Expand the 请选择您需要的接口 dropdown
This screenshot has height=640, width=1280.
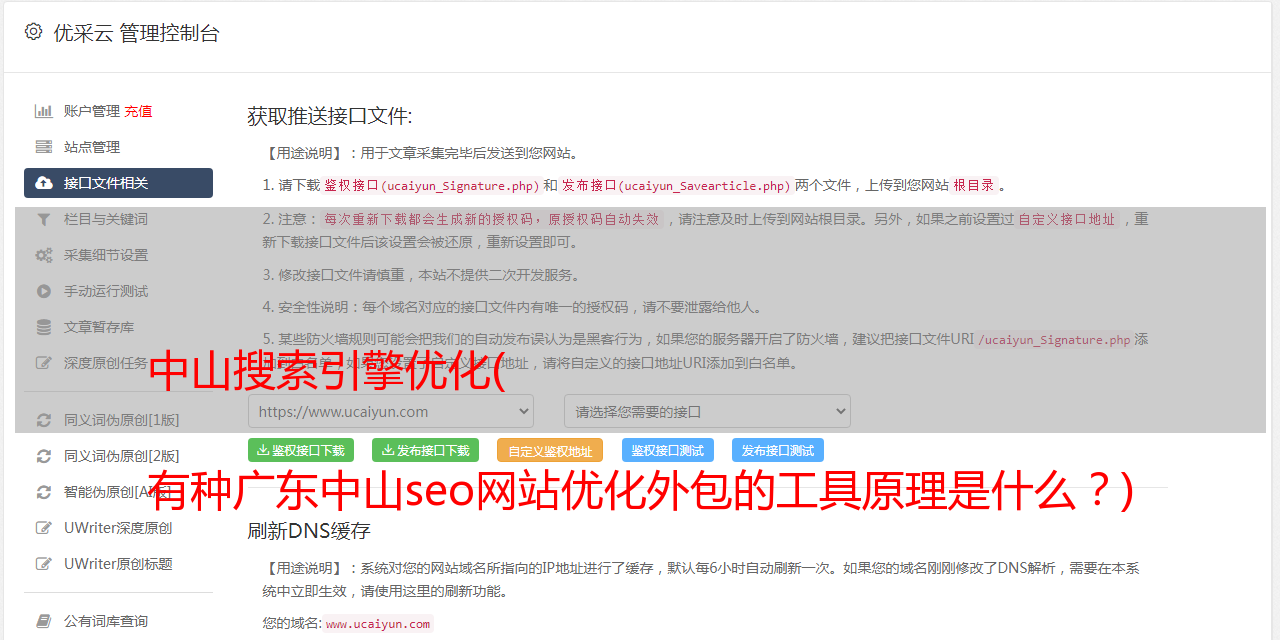[x=707, y=411]
